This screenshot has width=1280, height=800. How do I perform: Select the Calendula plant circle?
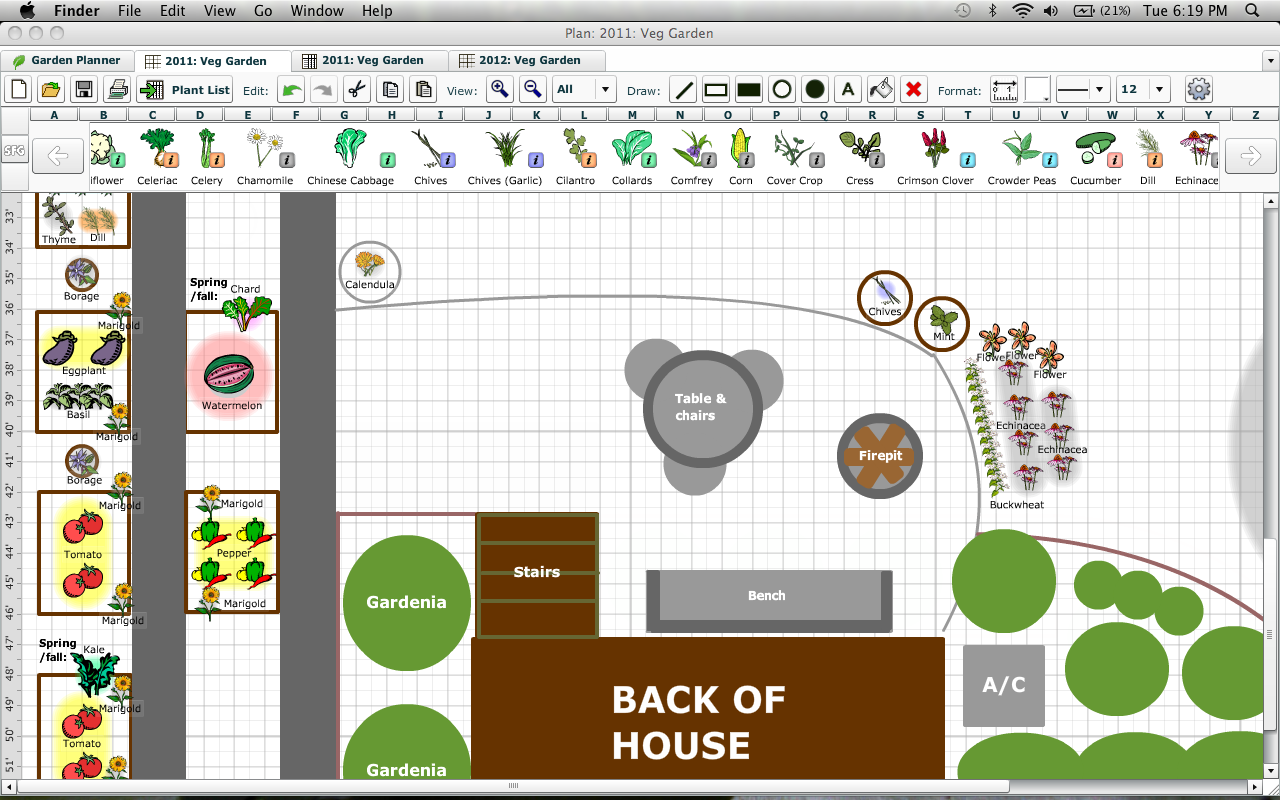pyautogui.click(x=370, y=270)
